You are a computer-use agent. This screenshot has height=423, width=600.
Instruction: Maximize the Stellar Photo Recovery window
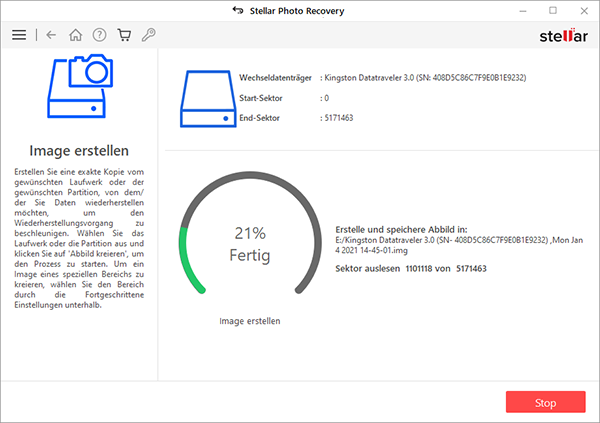[x=553, y=11]
